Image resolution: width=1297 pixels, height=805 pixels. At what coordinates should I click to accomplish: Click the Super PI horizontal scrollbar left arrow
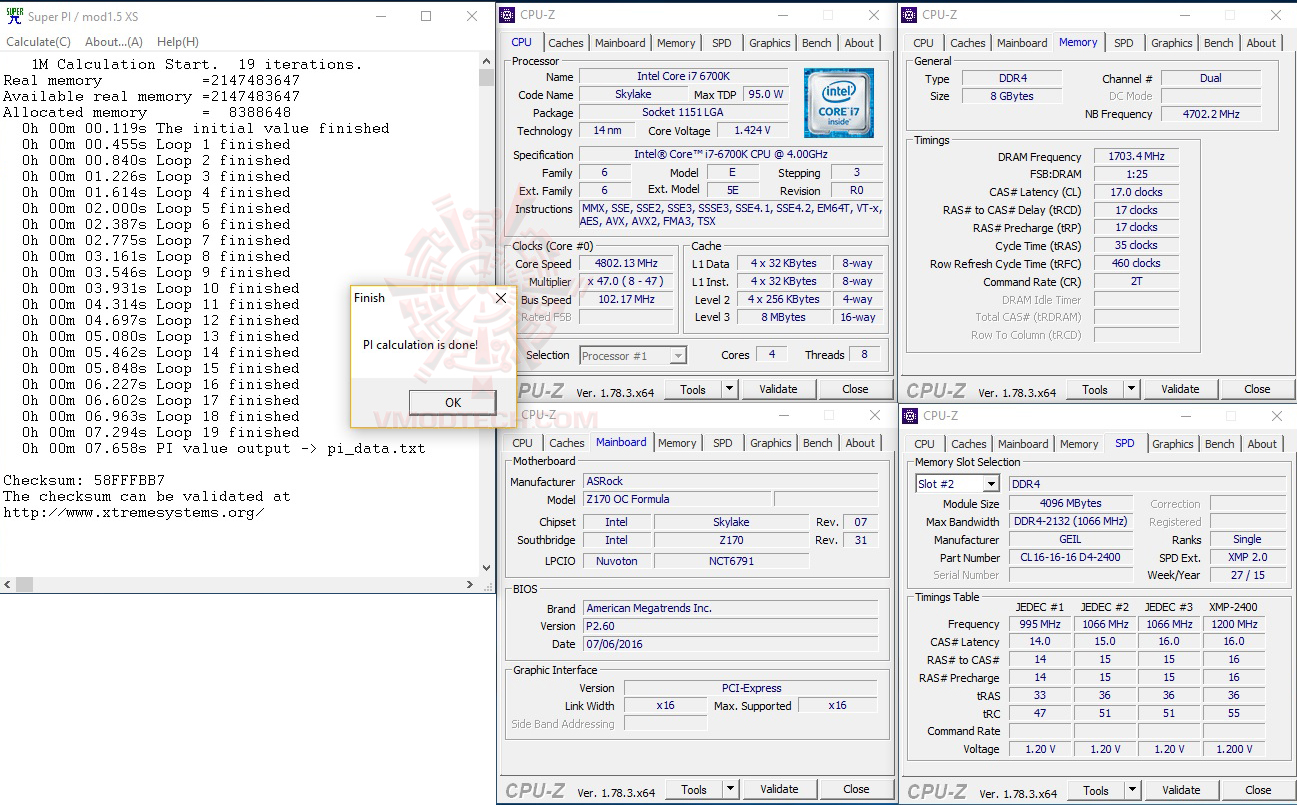click(x=8, y=584)
